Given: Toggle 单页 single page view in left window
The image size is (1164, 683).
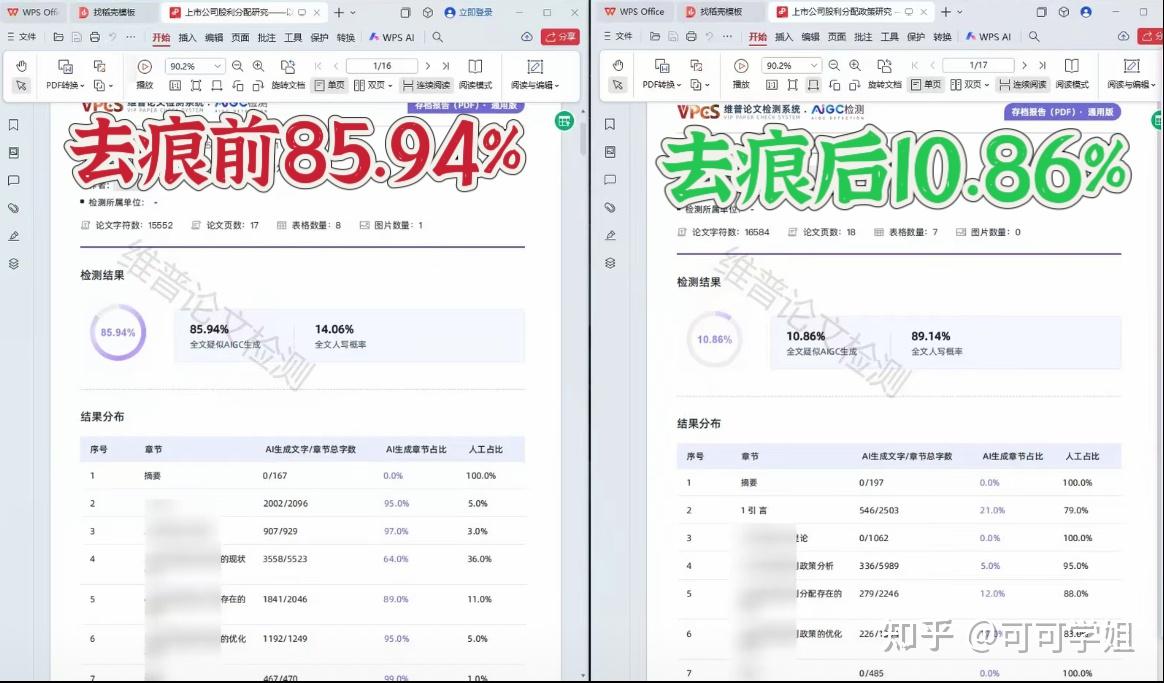Looking at the screenshot, I should [330, 85].
